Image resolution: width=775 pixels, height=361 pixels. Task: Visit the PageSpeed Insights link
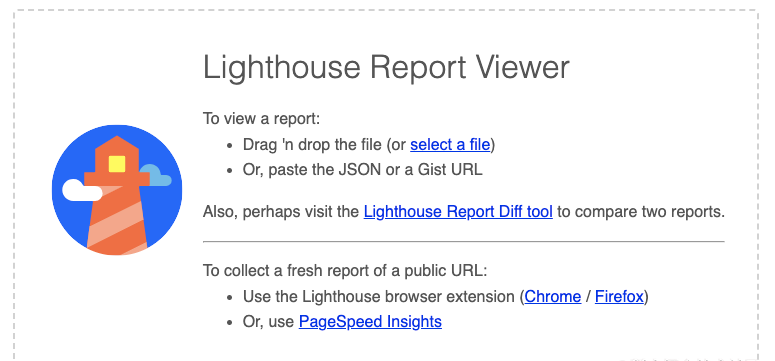[x=370, y=322]
